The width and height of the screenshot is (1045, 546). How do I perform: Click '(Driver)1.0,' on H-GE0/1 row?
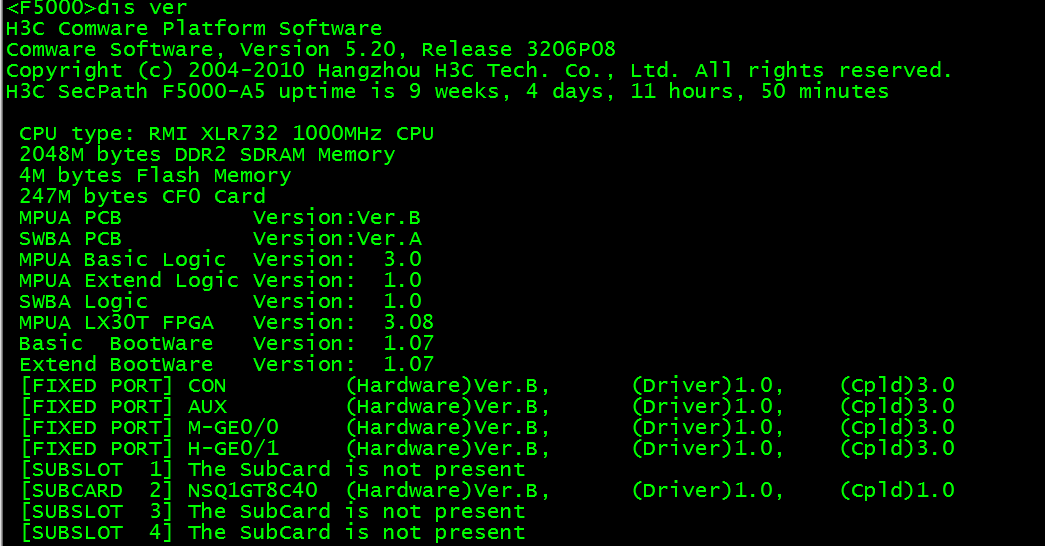[708, 449]
